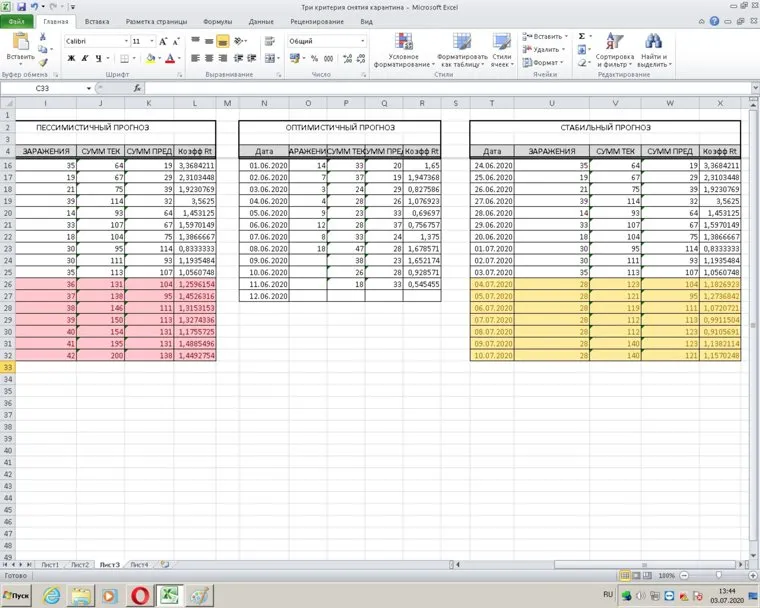
Task: Switch to sheet tab Лист2
Action: (79, 565)
